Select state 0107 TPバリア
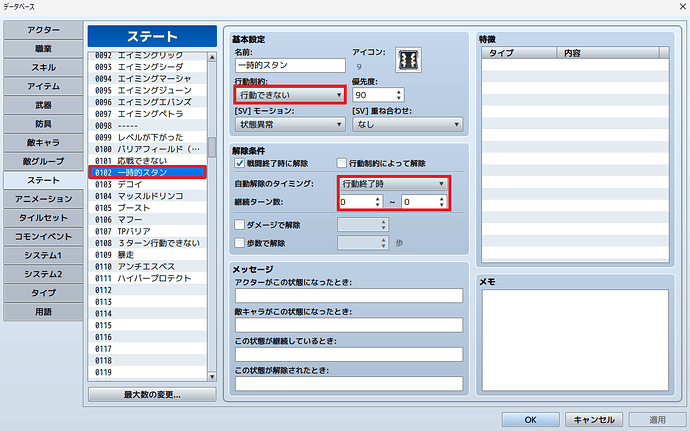 pos(147,231)
